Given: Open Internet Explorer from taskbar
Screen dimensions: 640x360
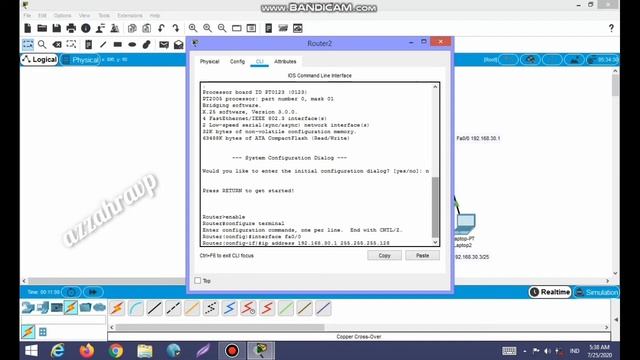Looking at the screenshot, I should pos(58,351).
